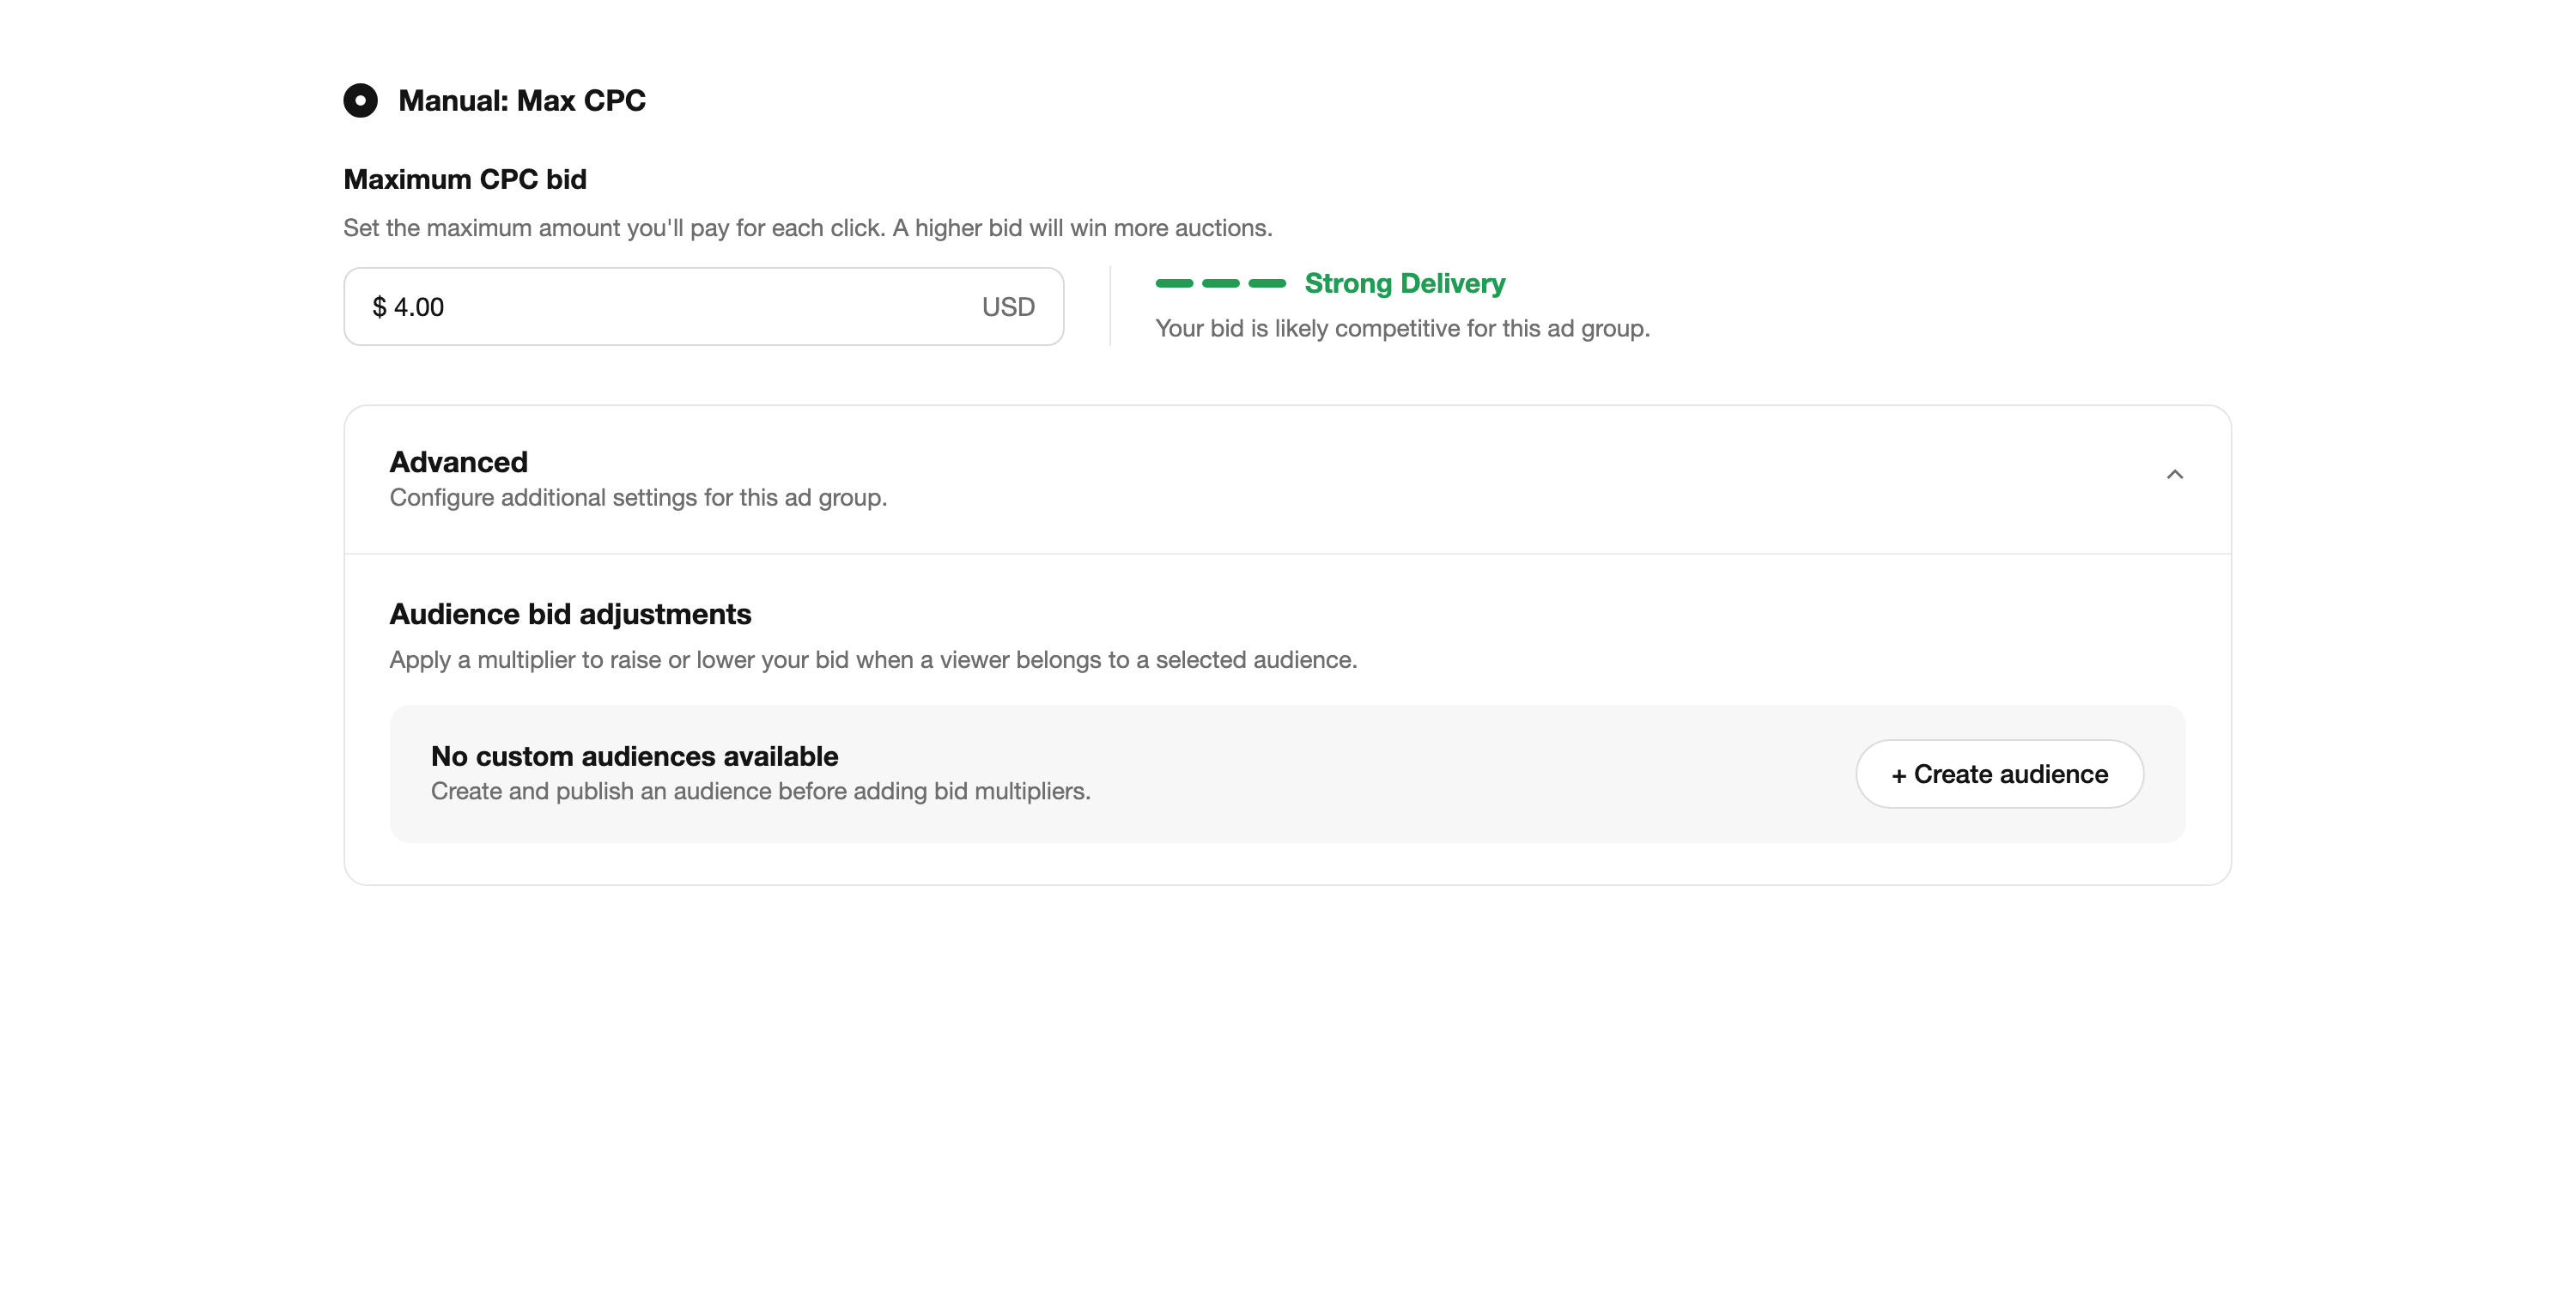This screenshot has width=2576, height=1305.
Task: Select the Manual: Max CPC radio button
Action: [360, 100]
